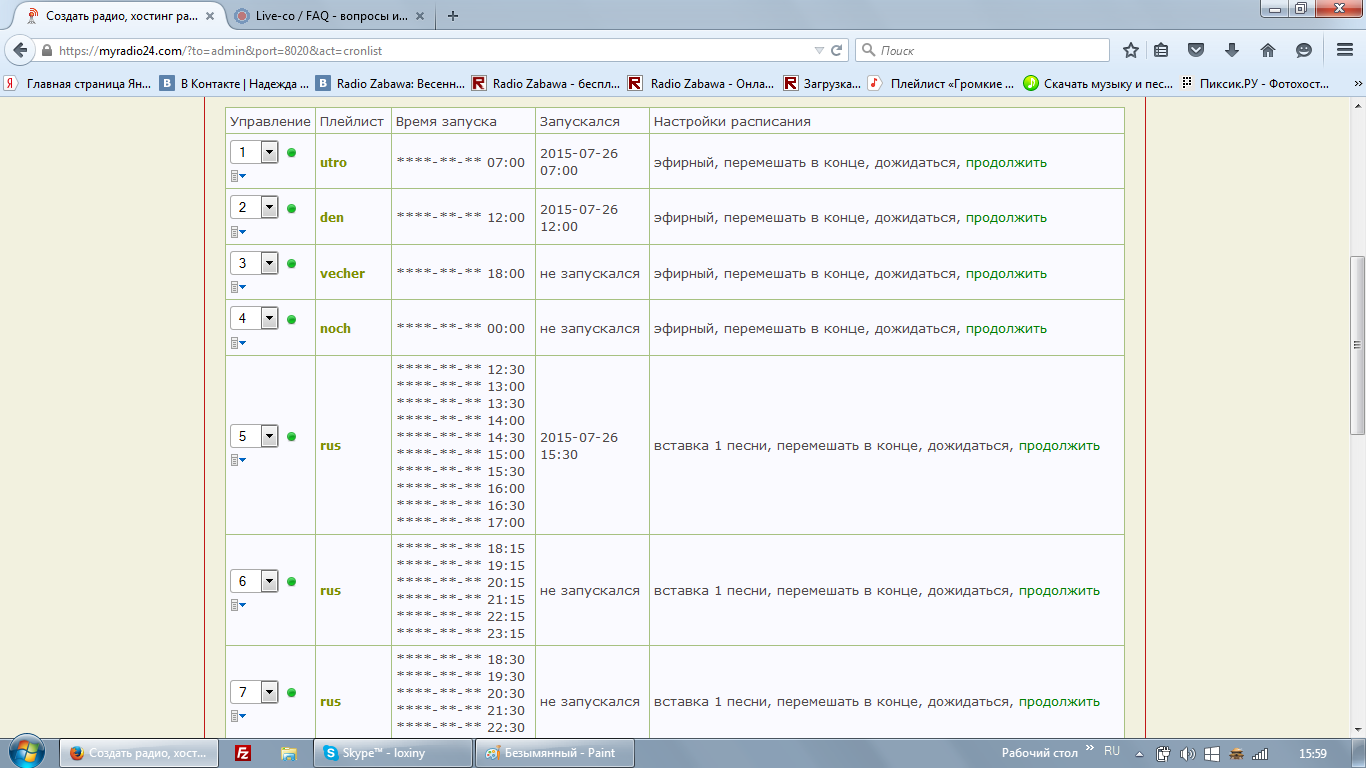Open FileZilla from the taskbar
The width and height of the screenshot is (1366, 768).
242,753
